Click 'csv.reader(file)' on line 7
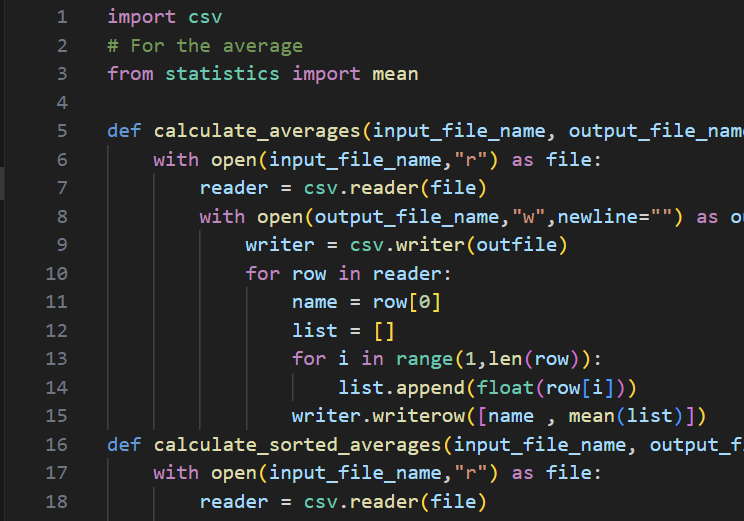The height and width of the screenshot is (521, 744). tap(395, 188)
